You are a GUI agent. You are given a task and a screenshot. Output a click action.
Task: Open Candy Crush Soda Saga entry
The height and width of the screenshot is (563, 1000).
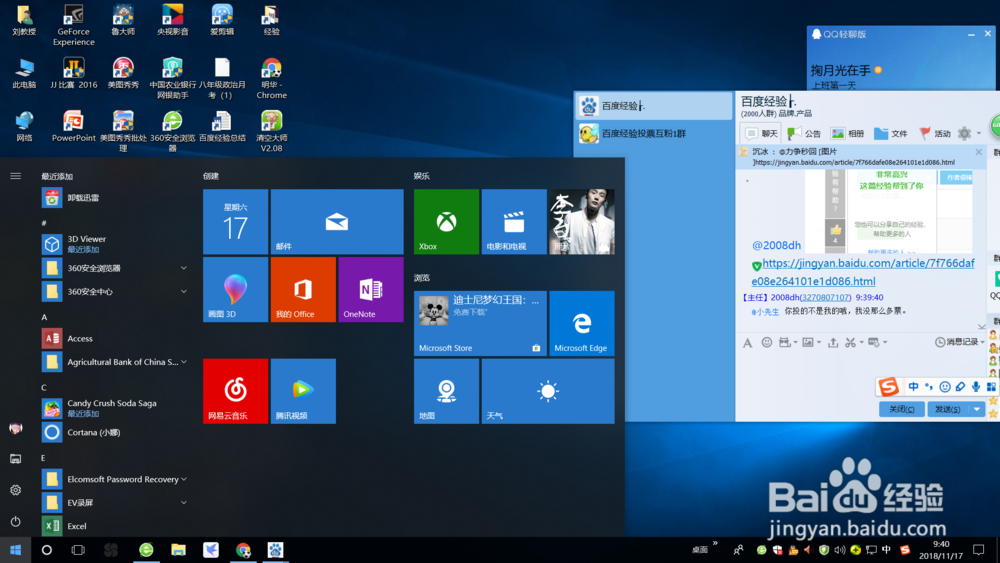coord(115,408)
